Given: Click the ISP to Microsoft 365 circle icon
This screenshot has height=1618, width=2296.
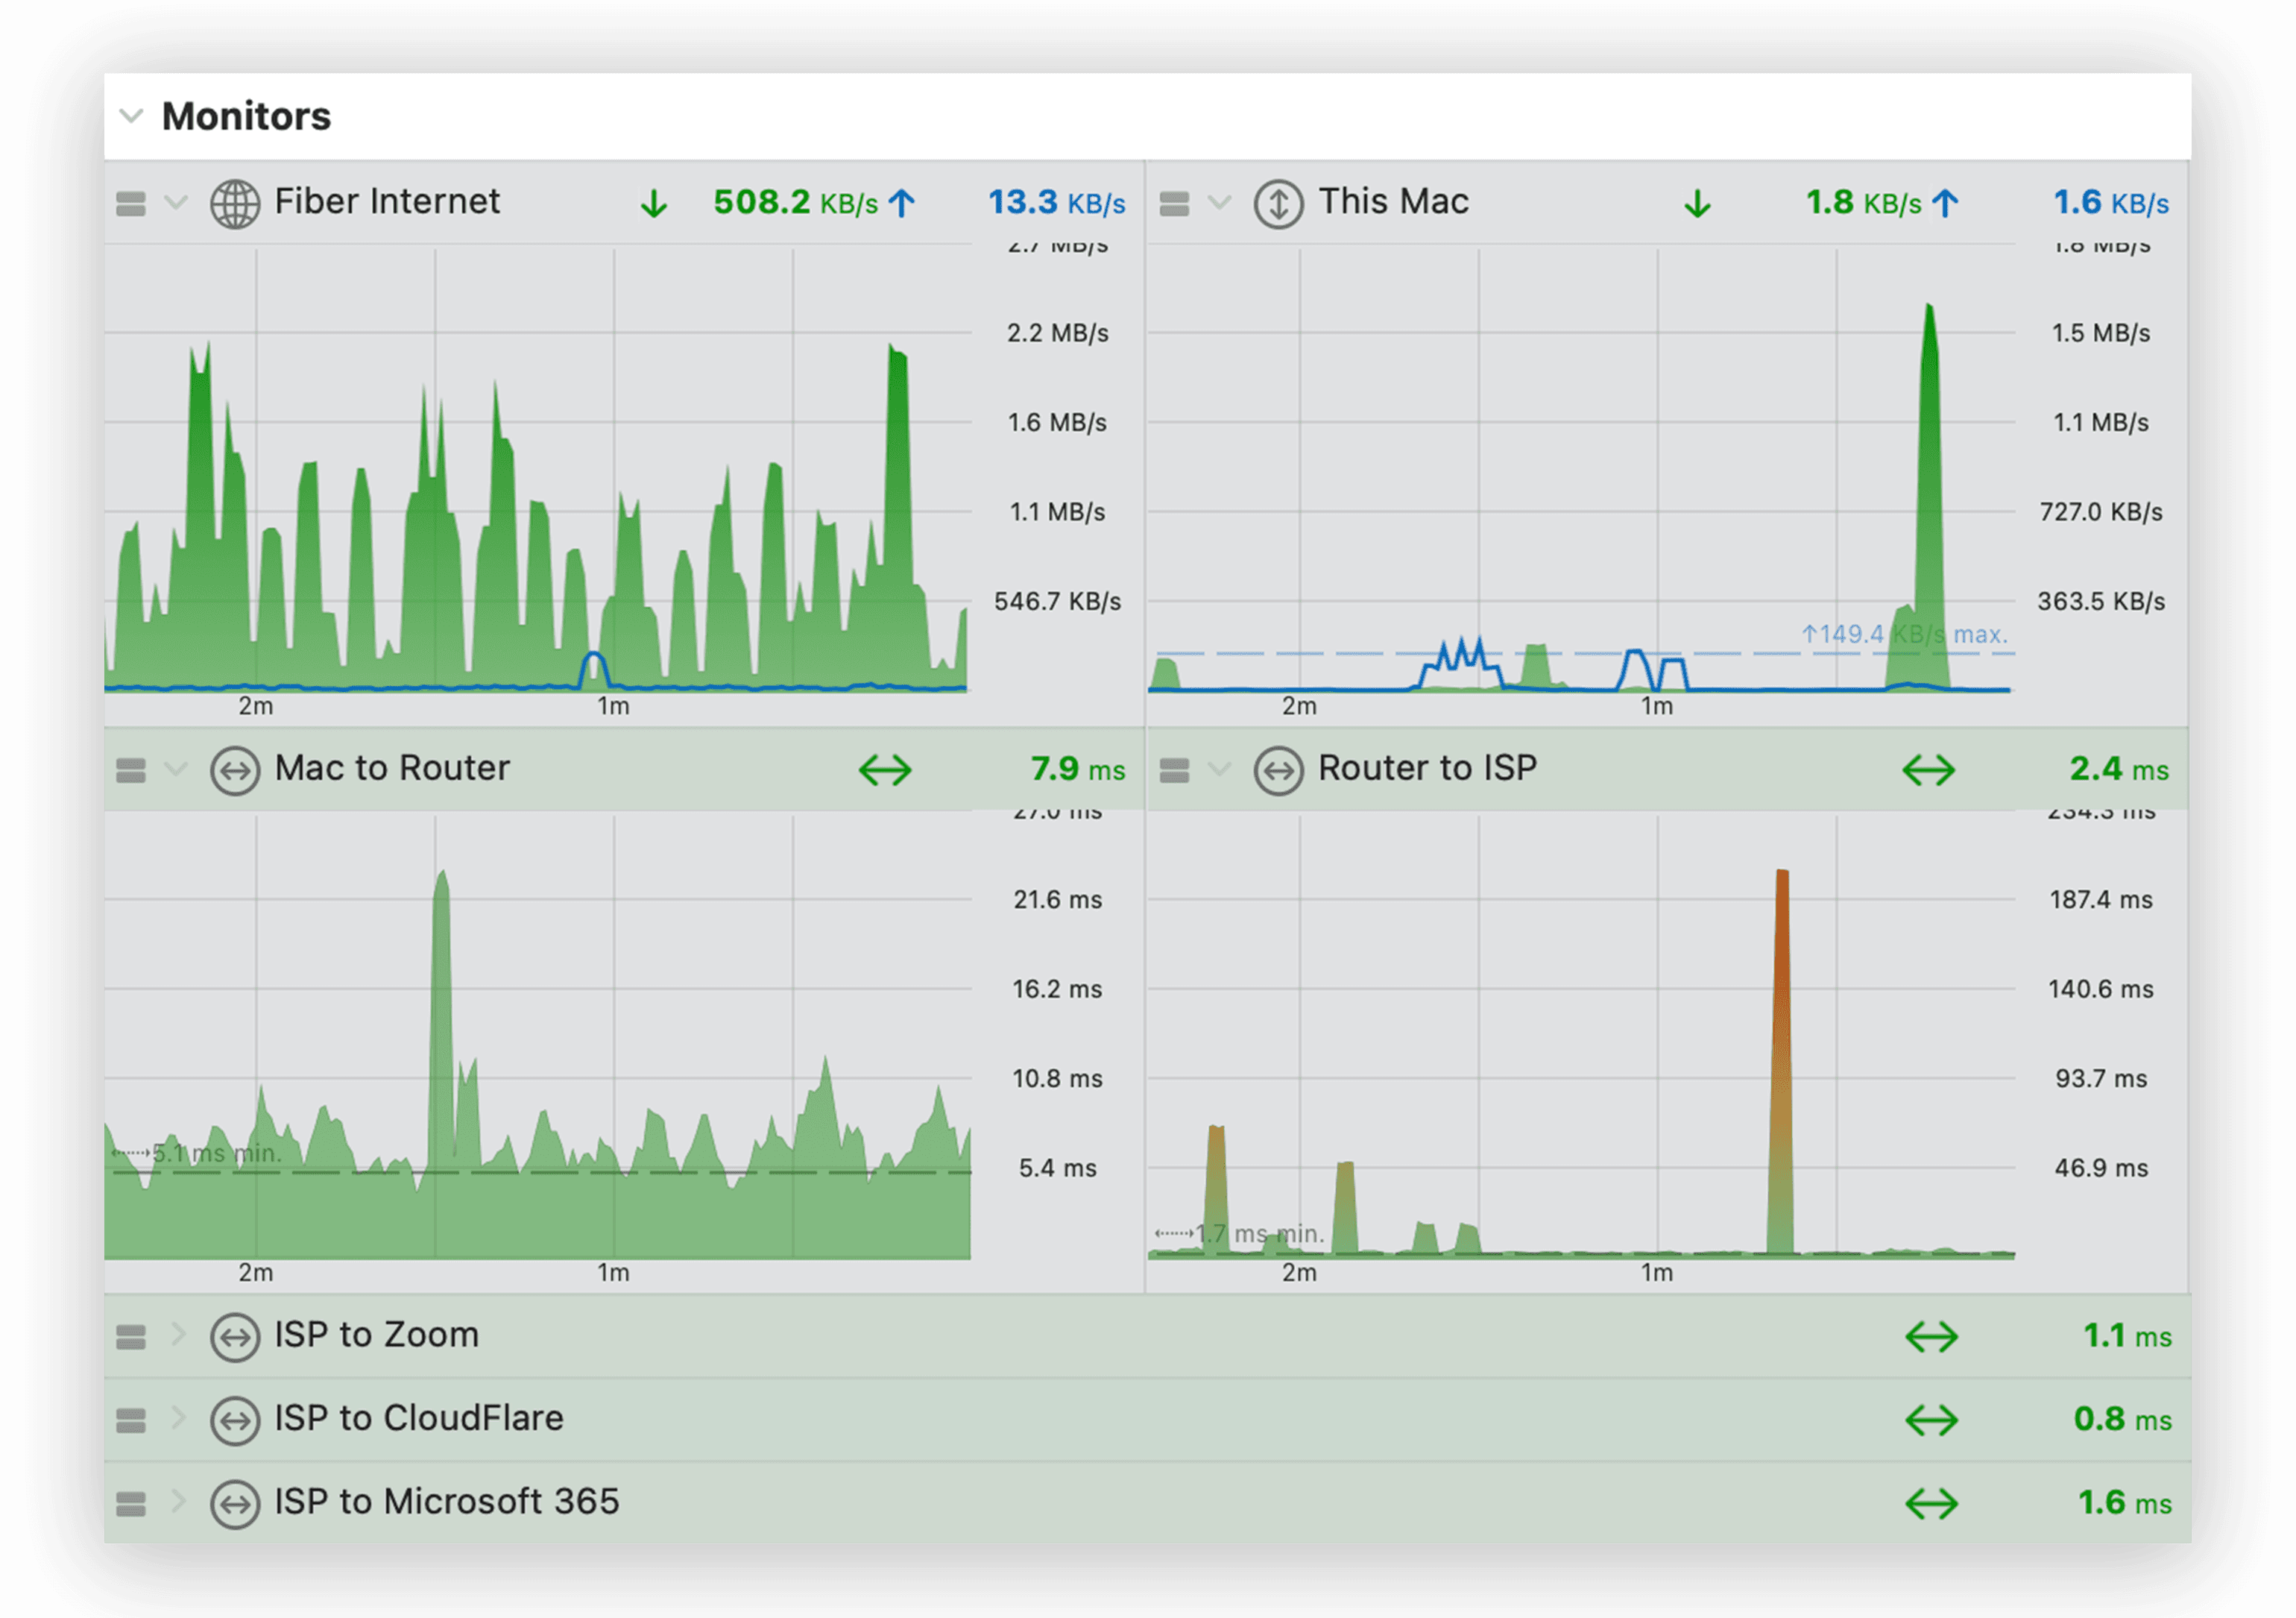Looking at the screenshot, I should click(235, 1503).
